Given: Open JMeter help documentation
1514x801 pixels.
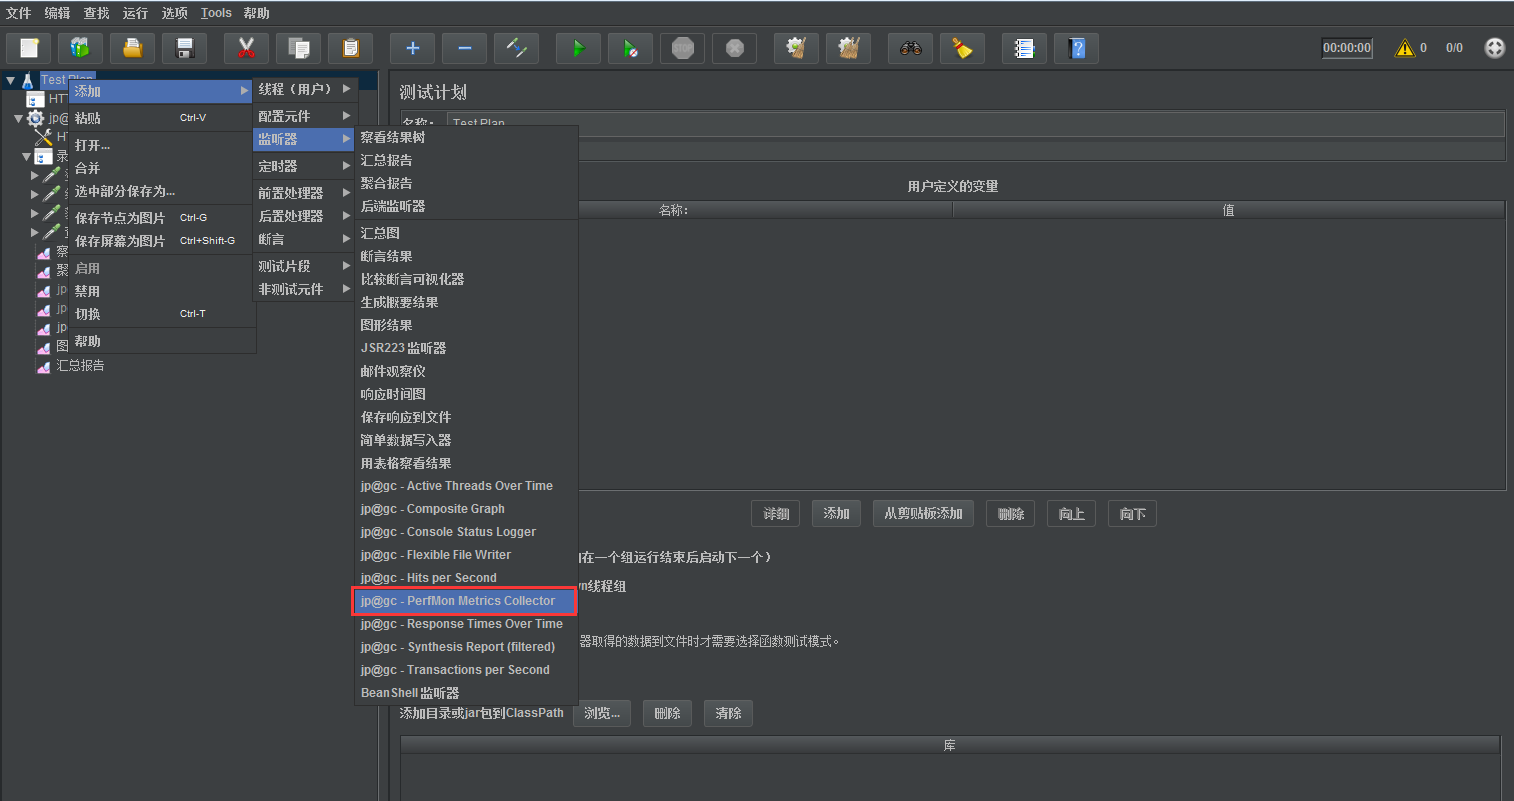Looking at the screenshot, I should (x=1076, y=47).
